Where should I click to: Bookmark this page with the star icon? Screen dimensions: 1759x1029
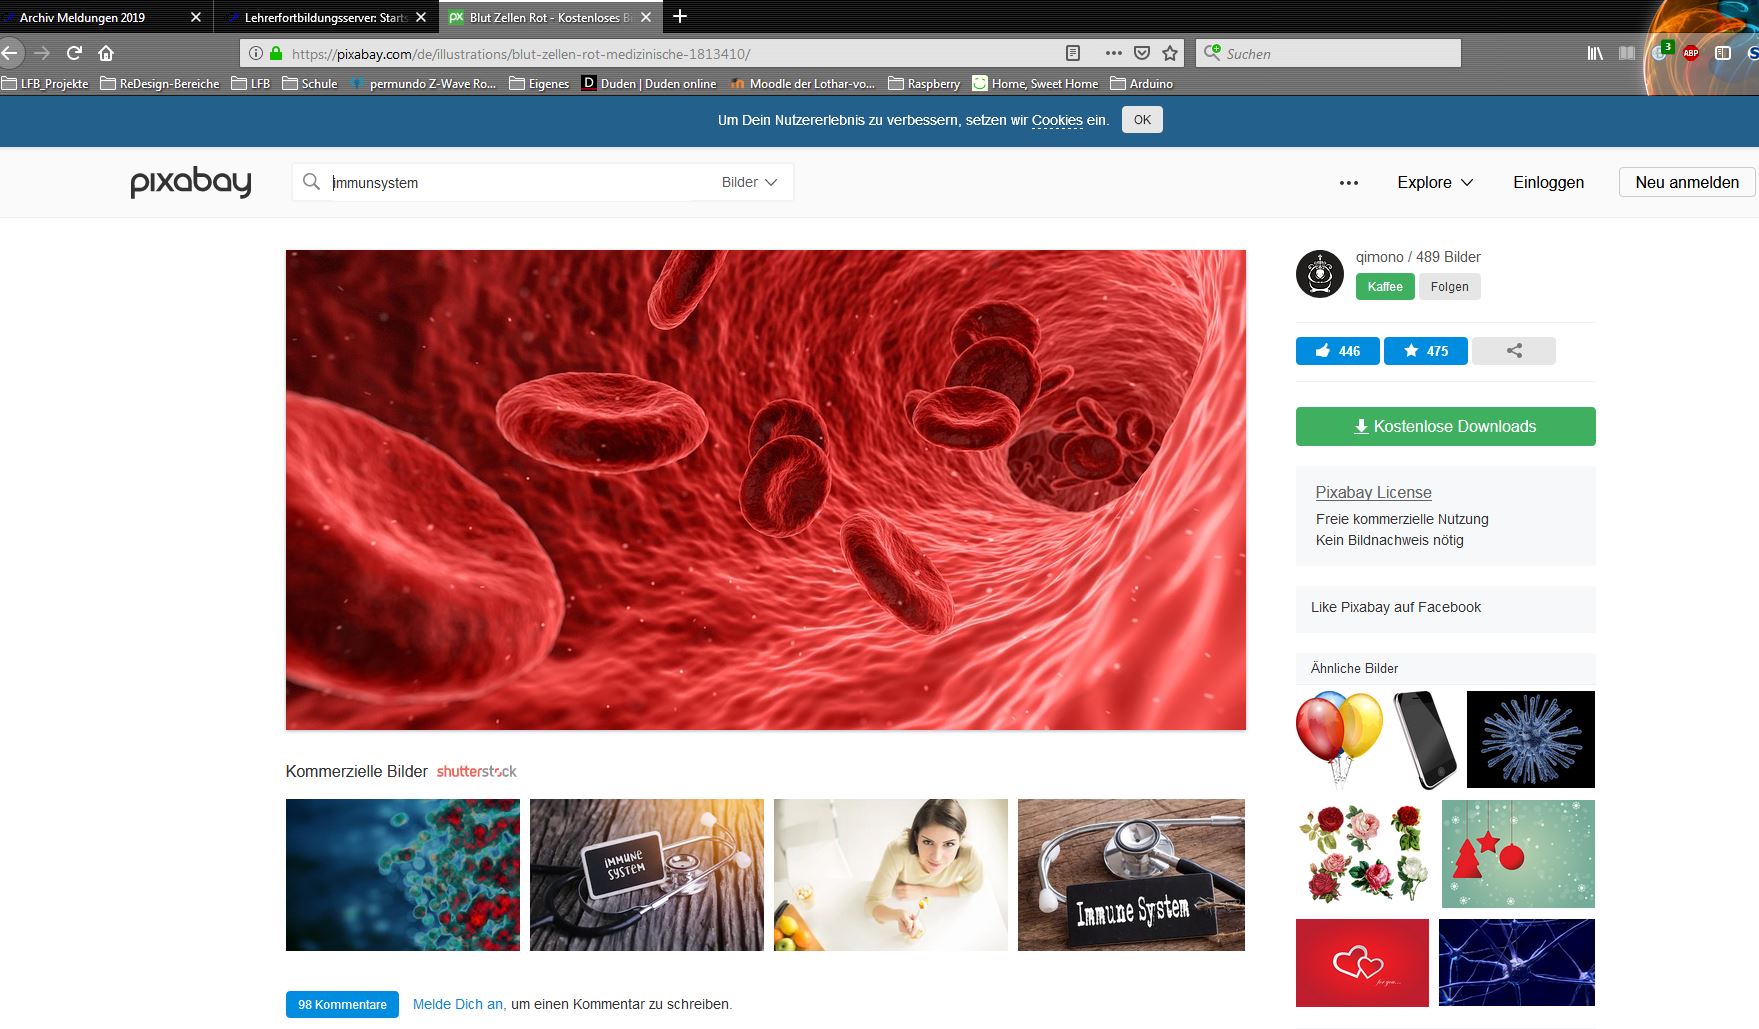click(x=1170, y=53)
